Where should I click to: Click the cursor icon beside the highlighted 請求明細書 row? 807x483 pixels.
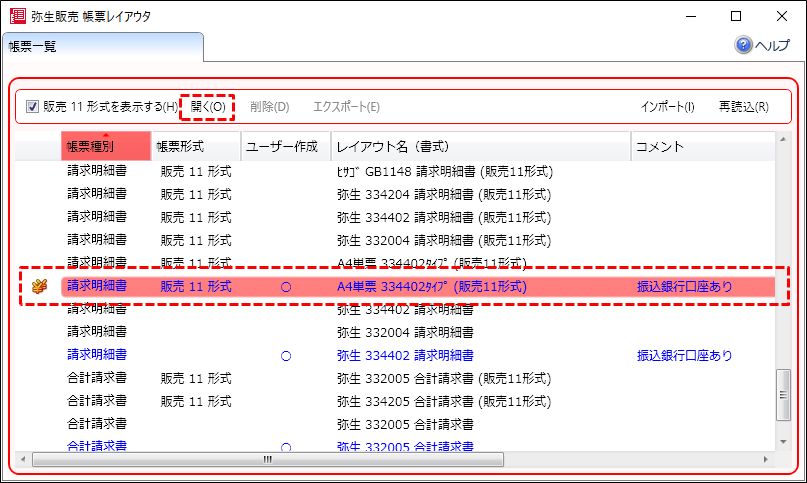(x=40, y=286)
